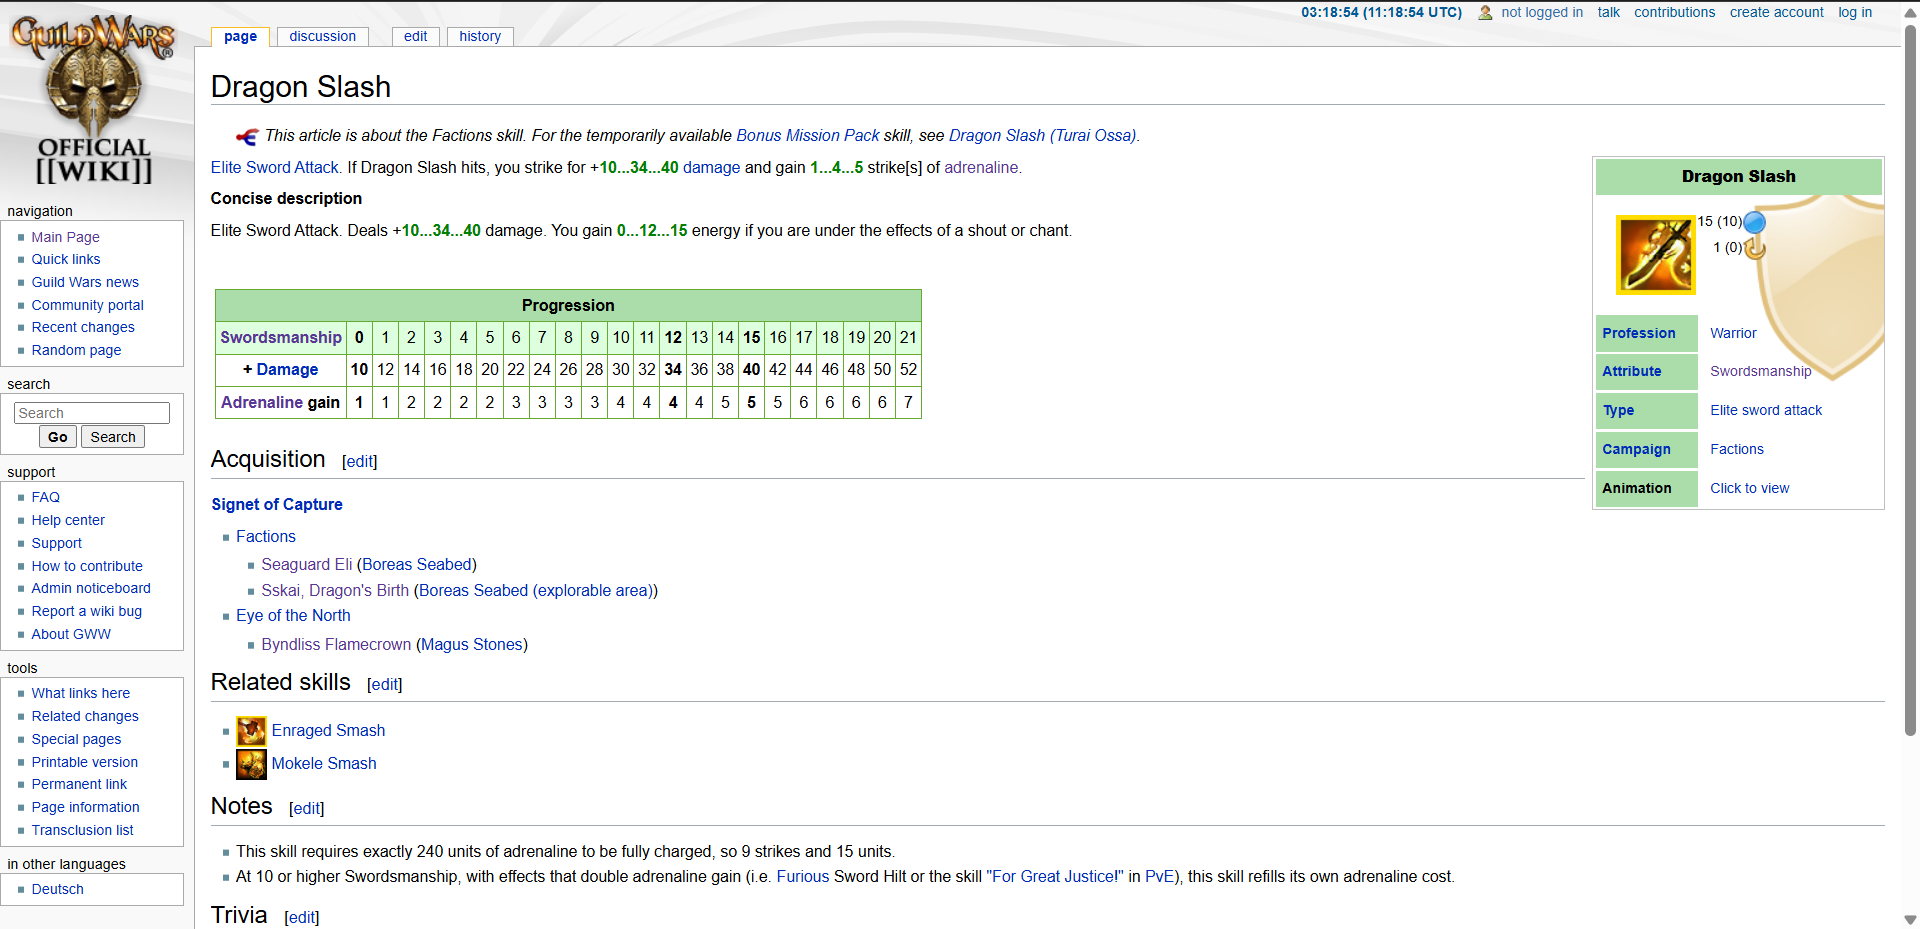
Task: Open the talk link in top bar
Action: [x=1608, y=12]
